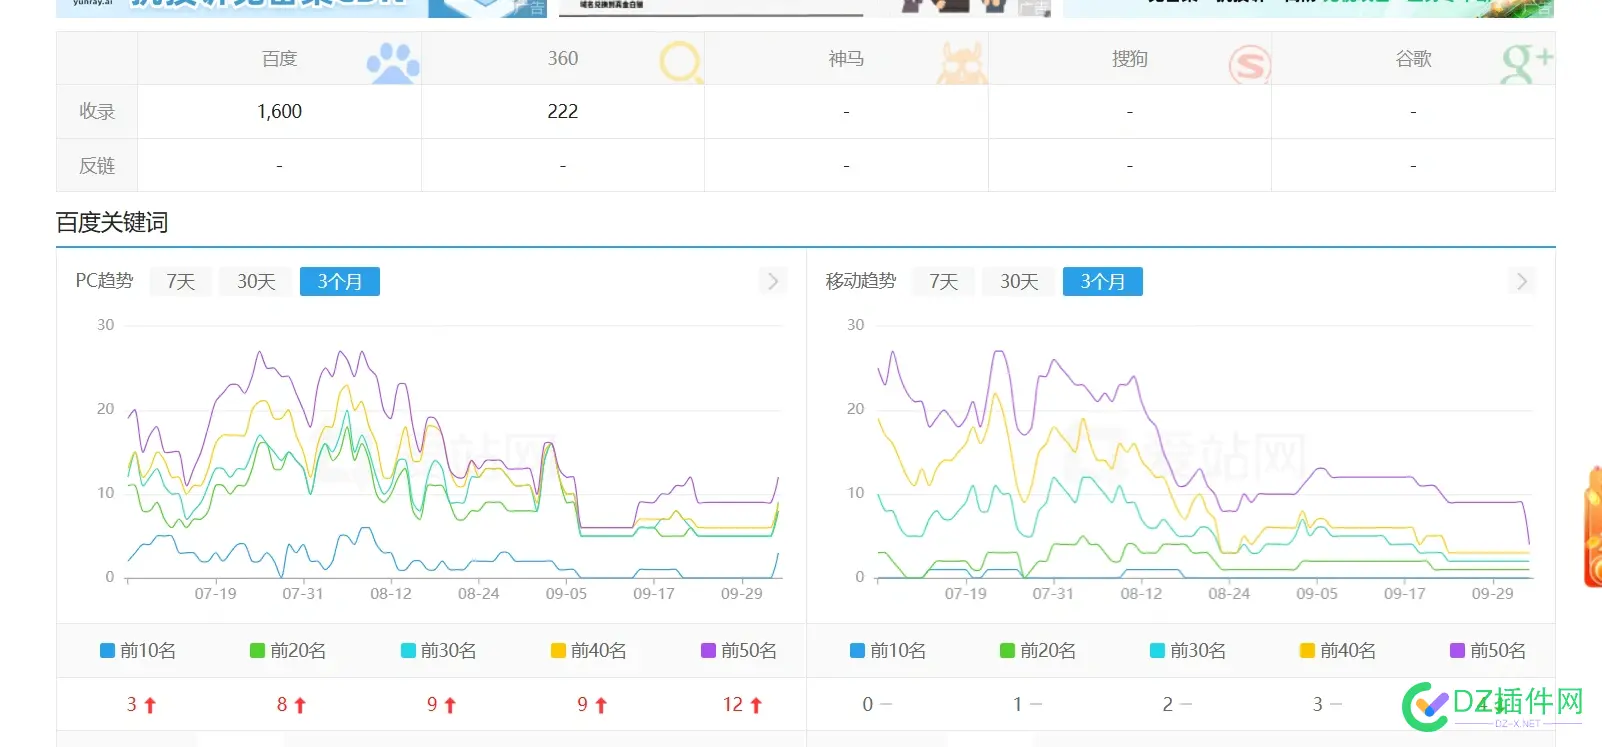The image size is (1602, 747).
Task: Toggle 前30名 legend in PC chart
Action: pyautogui.click(x=438, y=651)
